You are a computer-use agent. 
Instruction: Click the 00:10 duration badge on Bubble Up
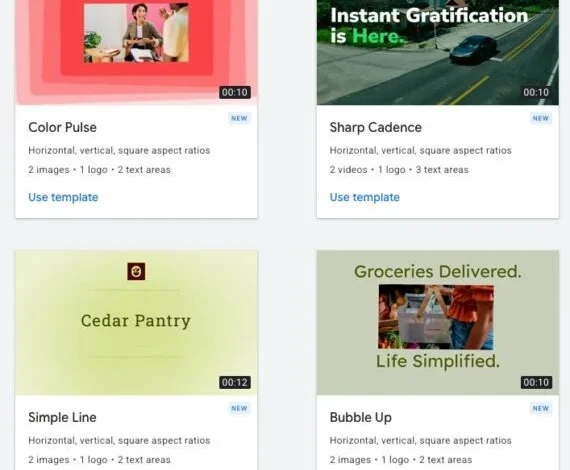click(536, 382)
